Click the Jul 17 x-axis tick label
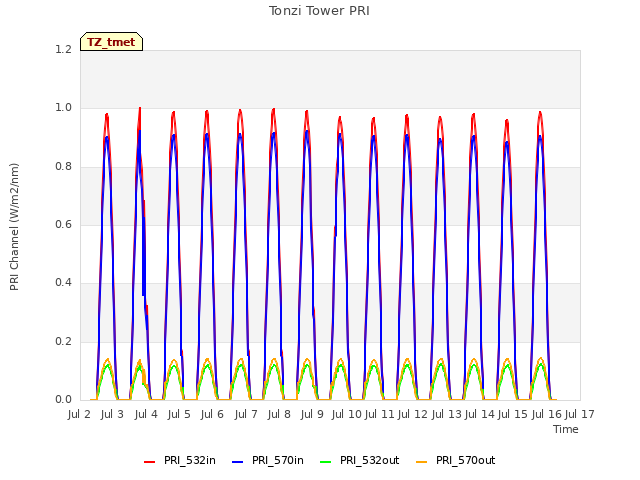This screenshot has width=640, height=480. tap(579, 414)
